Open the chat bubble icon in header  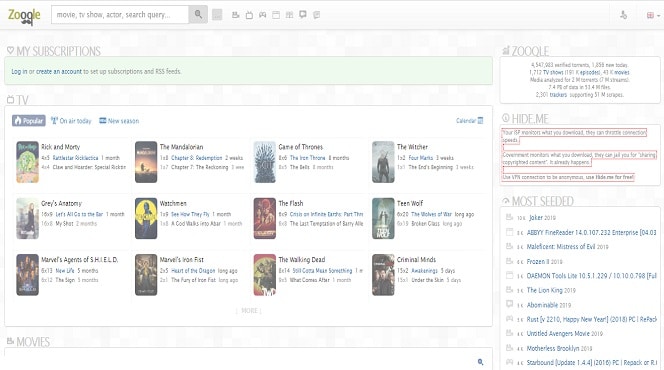tap(303, 15)
